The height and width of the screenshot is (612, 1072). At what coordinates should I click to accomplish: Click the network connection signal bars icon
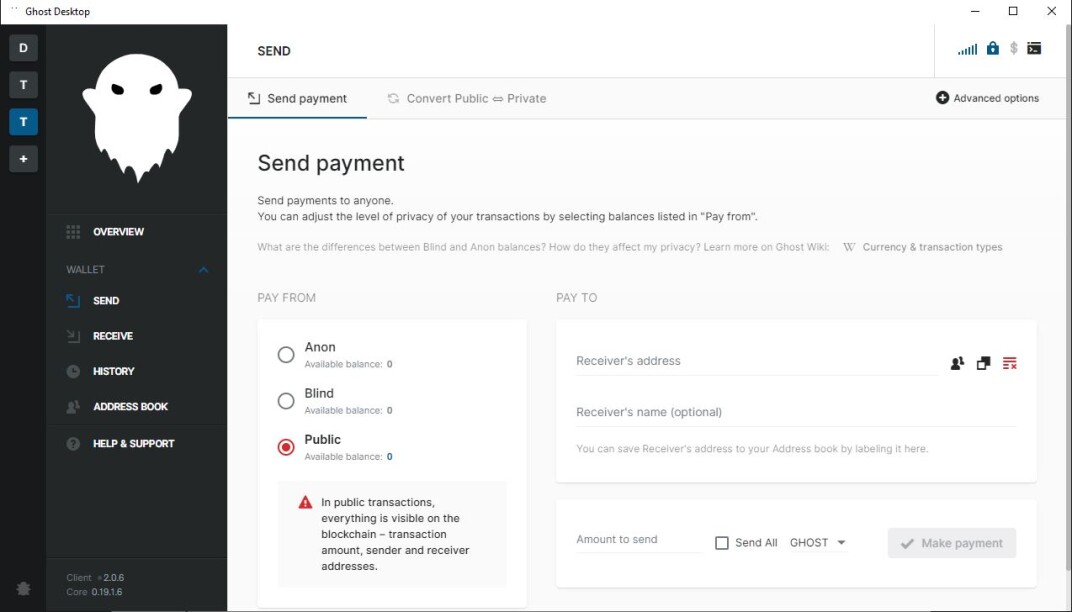click(x=967, y=49)
